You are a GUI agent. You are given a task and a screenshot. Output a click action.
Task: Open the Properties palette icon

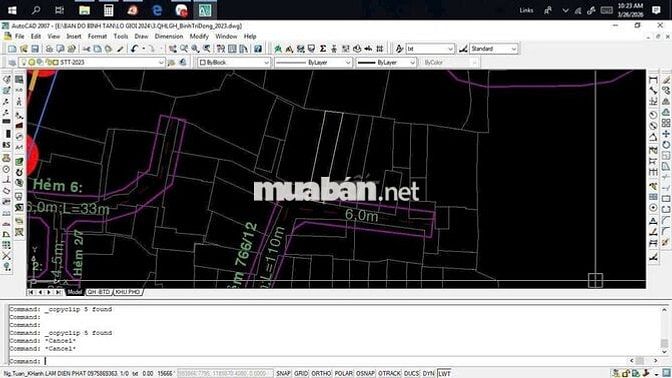click(x=221, y=49)
